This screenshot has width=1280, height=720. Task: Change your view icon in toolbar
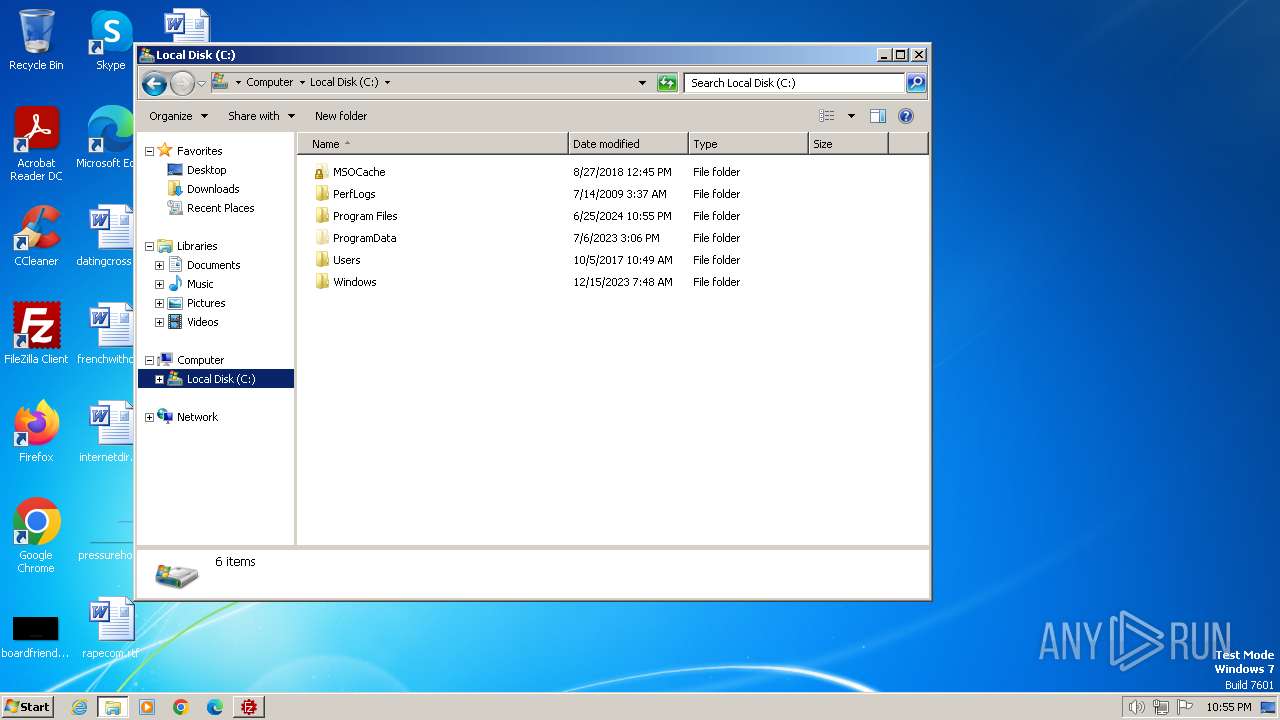pos(826,116)
